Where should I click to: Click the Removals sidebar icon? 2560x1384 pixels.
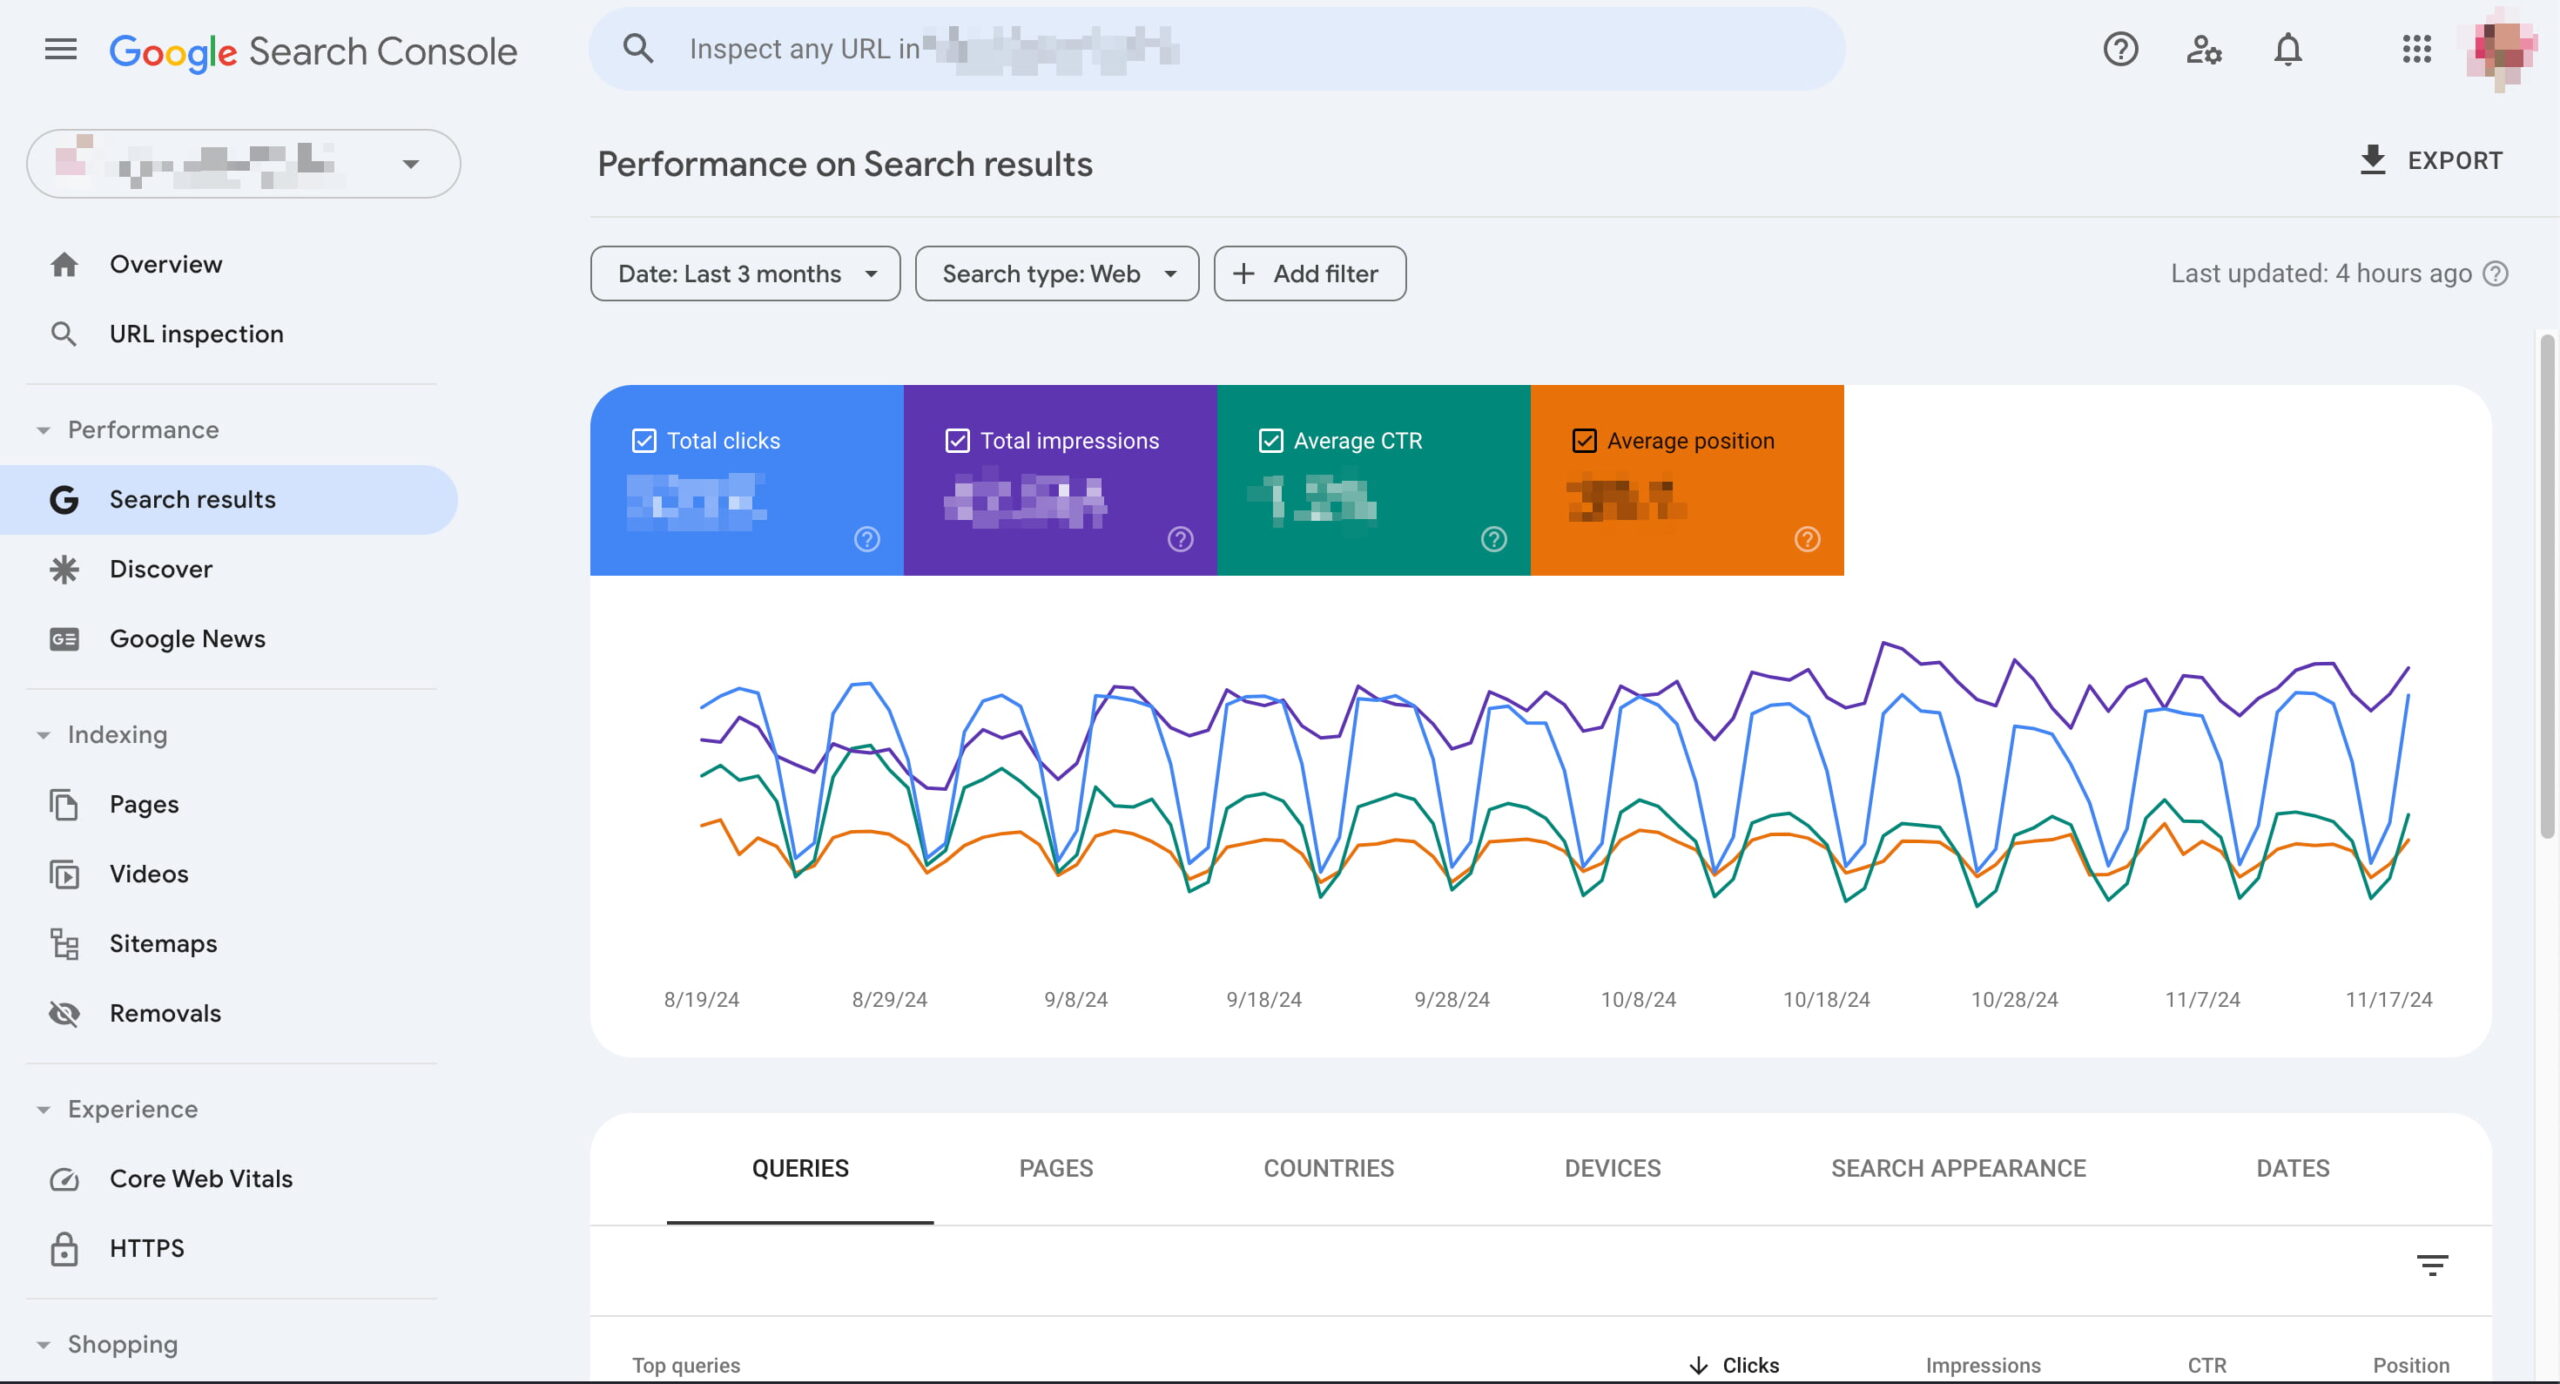tap(61, 1014)
